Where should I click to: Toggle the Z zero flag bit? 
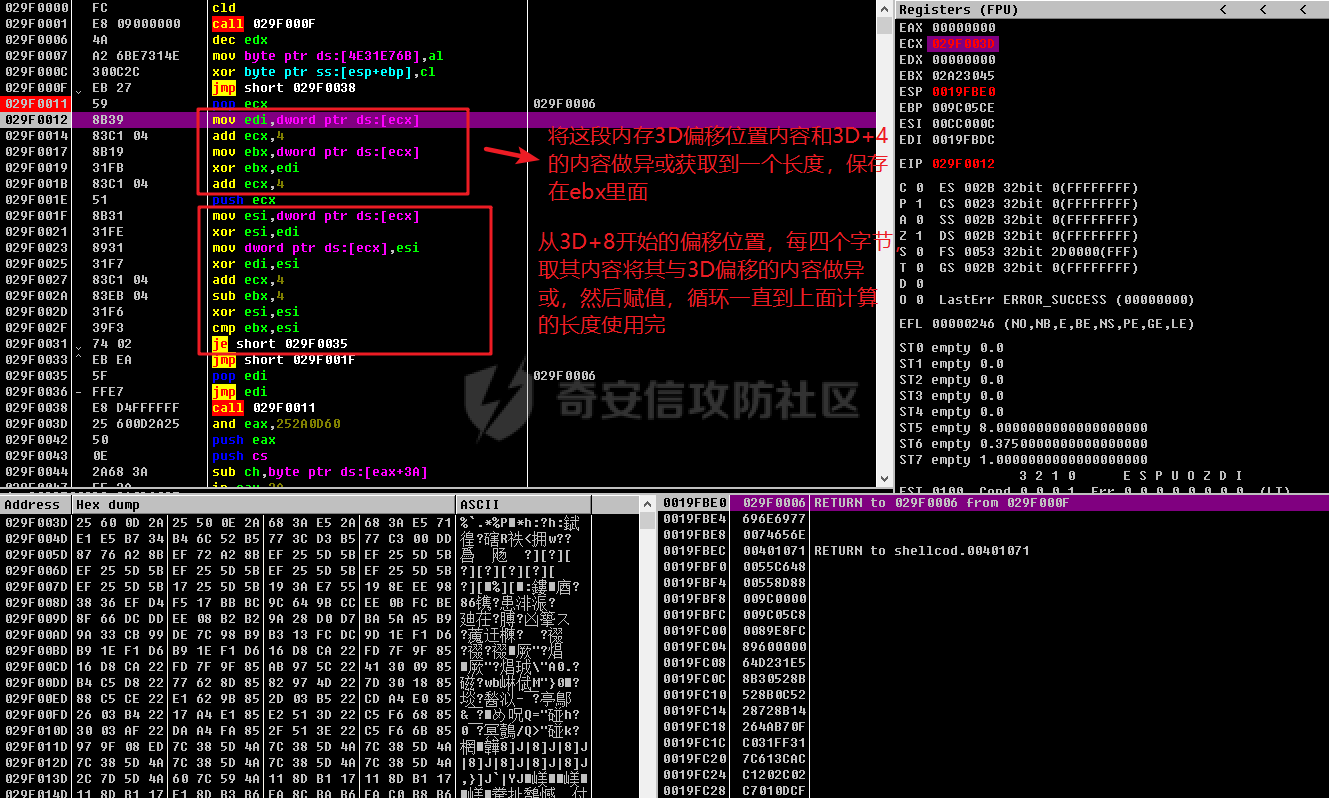pyautogui.click(x=919, y=236)
